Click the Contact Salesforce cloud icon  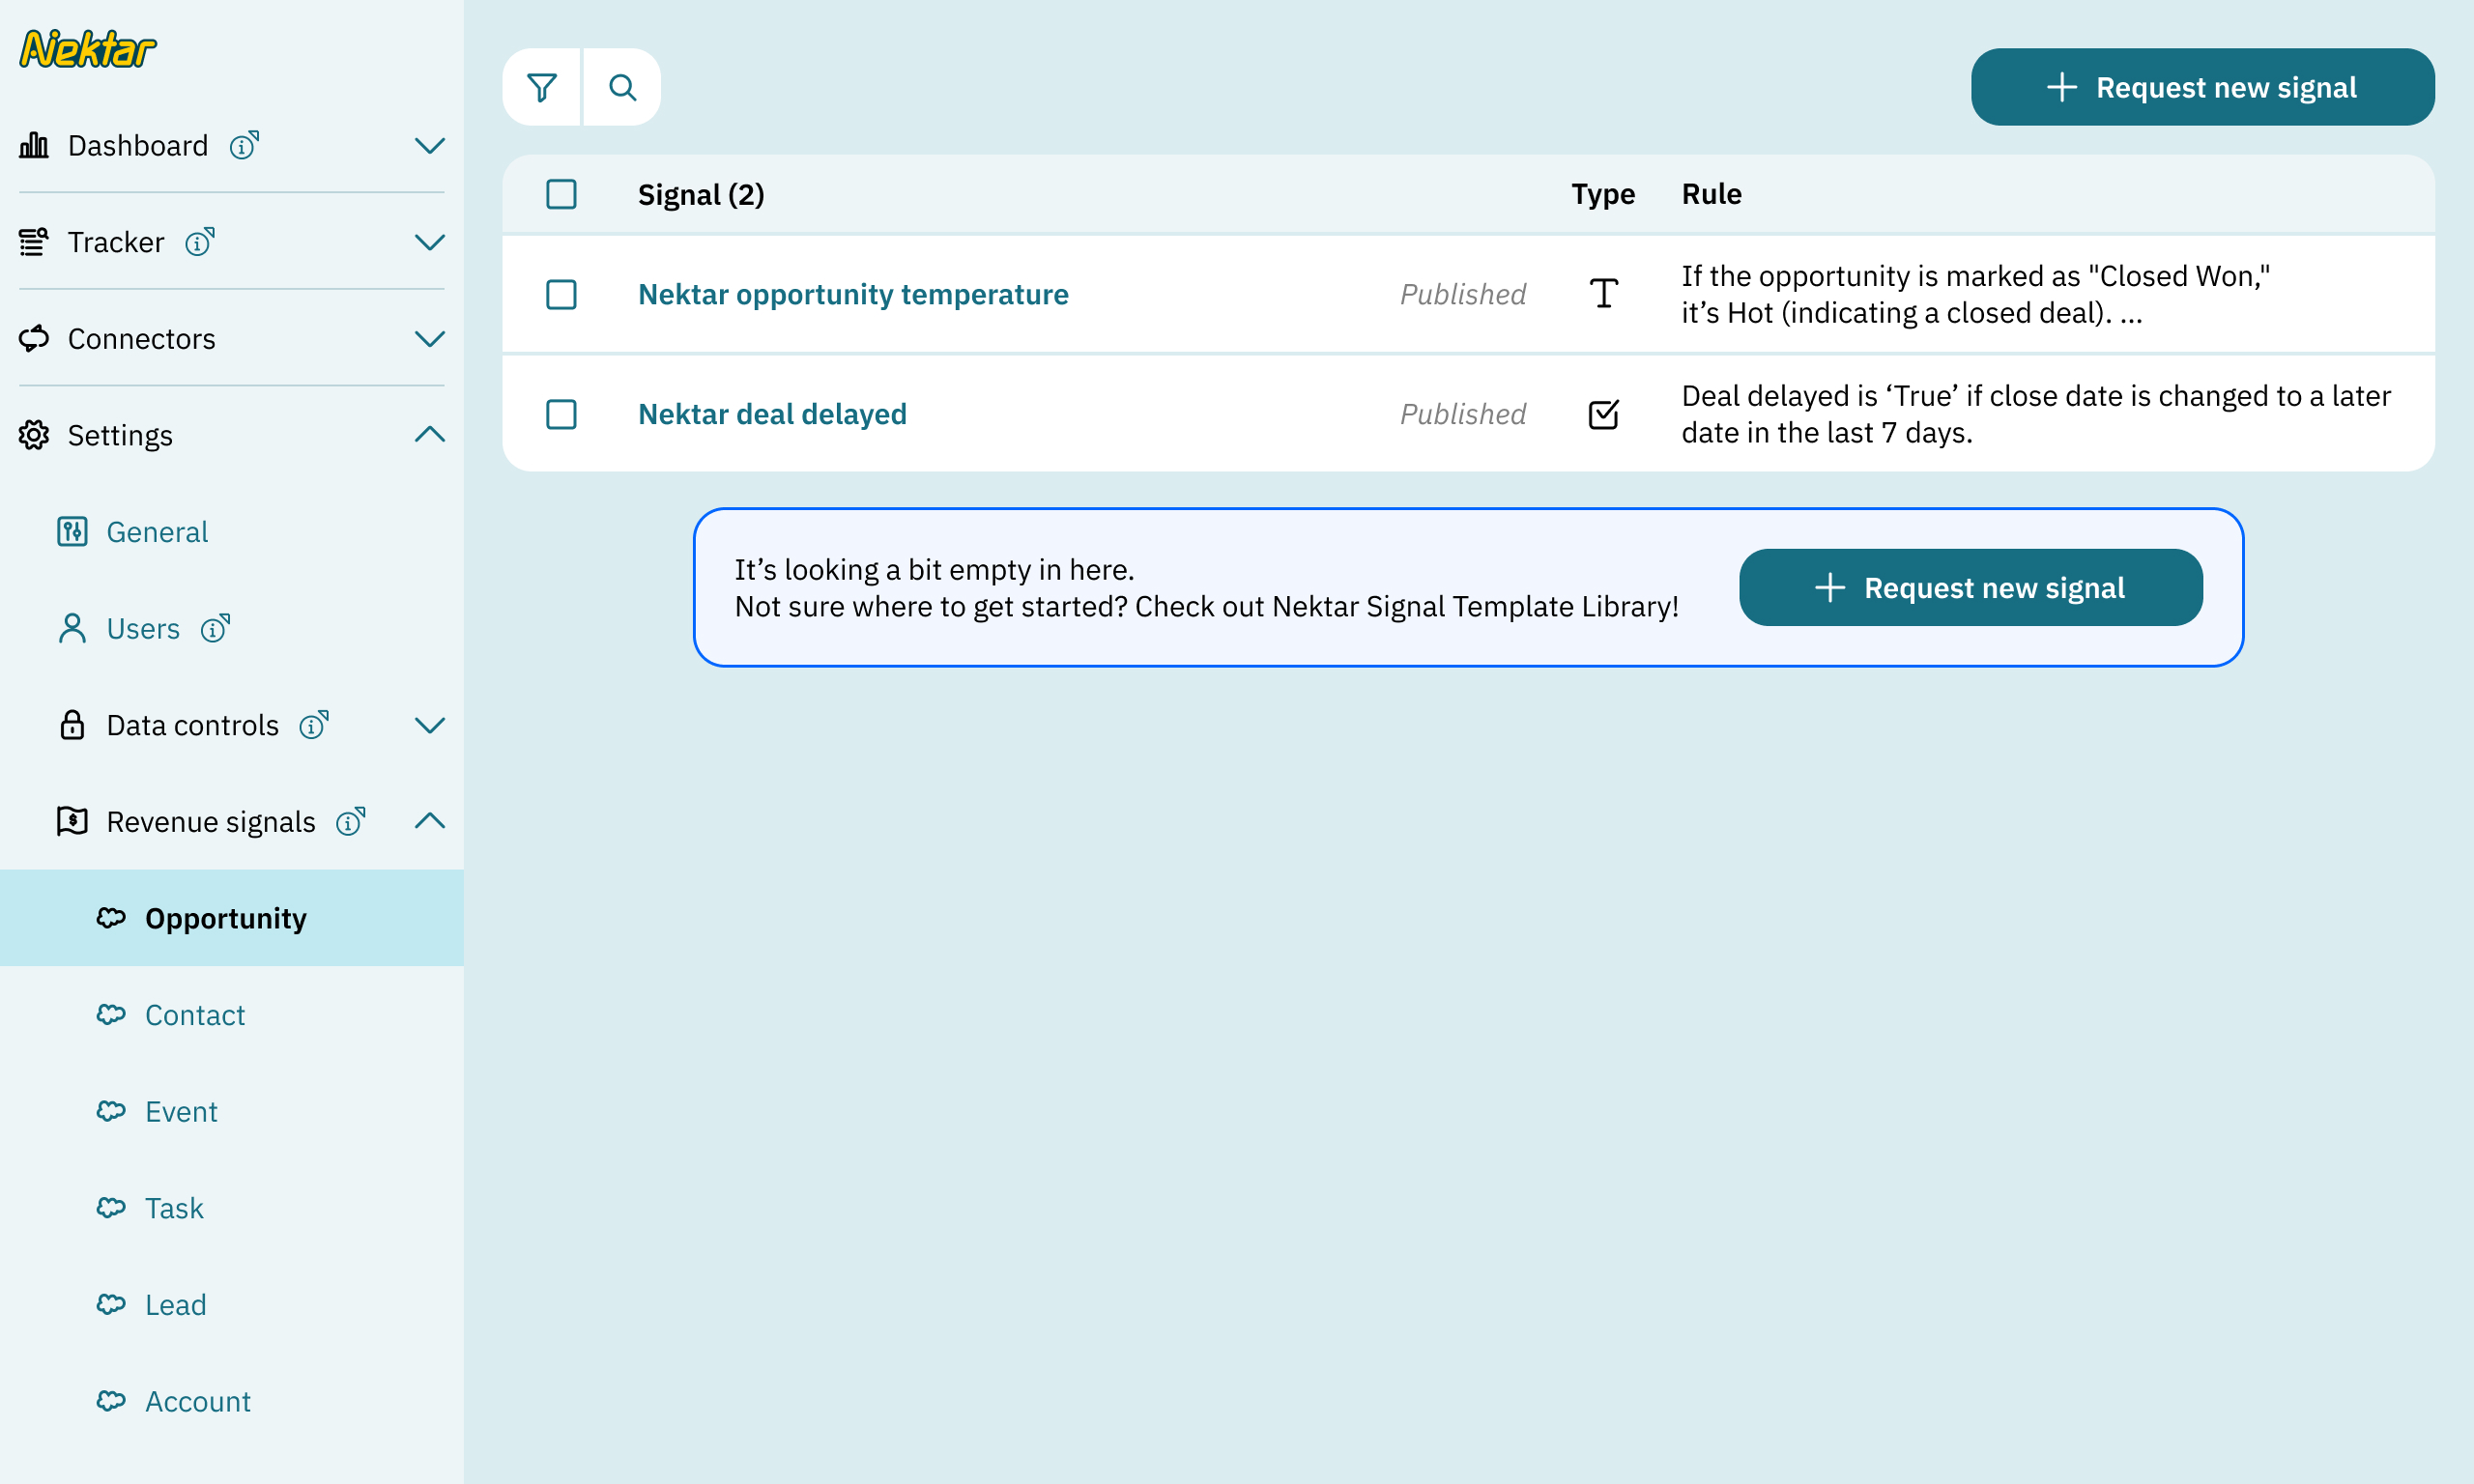pyautogui.click(x=111, y=1014)
